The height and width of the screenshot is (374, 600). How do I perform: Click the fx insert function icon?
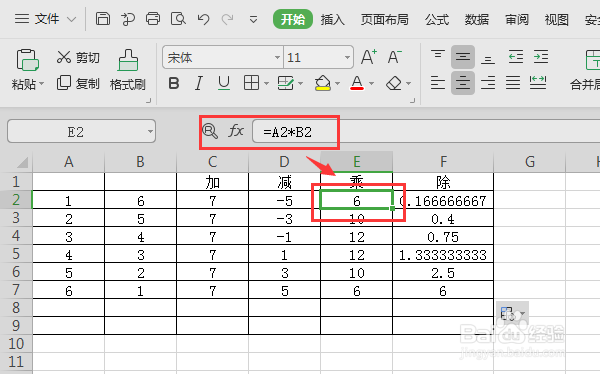pyautogui.click(x=236, y=131)
